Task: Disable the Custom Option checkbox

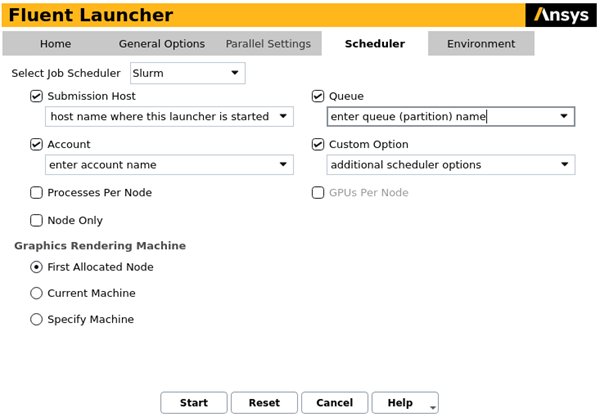Action: click(318, 144)
